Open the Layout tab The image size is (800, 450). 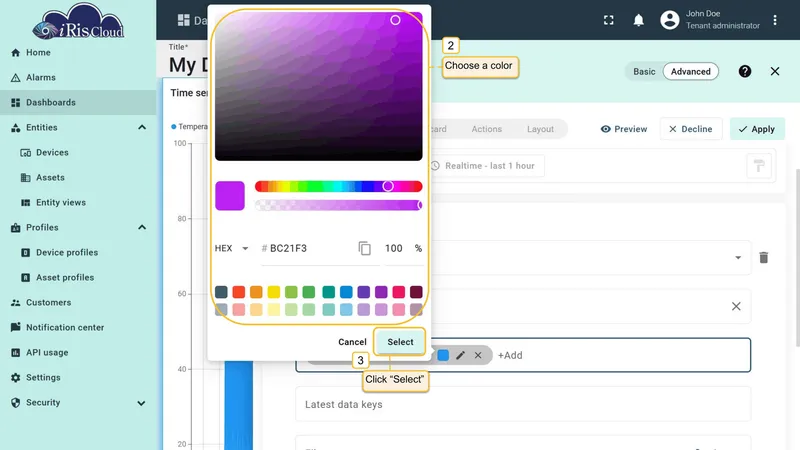[540, 129]
